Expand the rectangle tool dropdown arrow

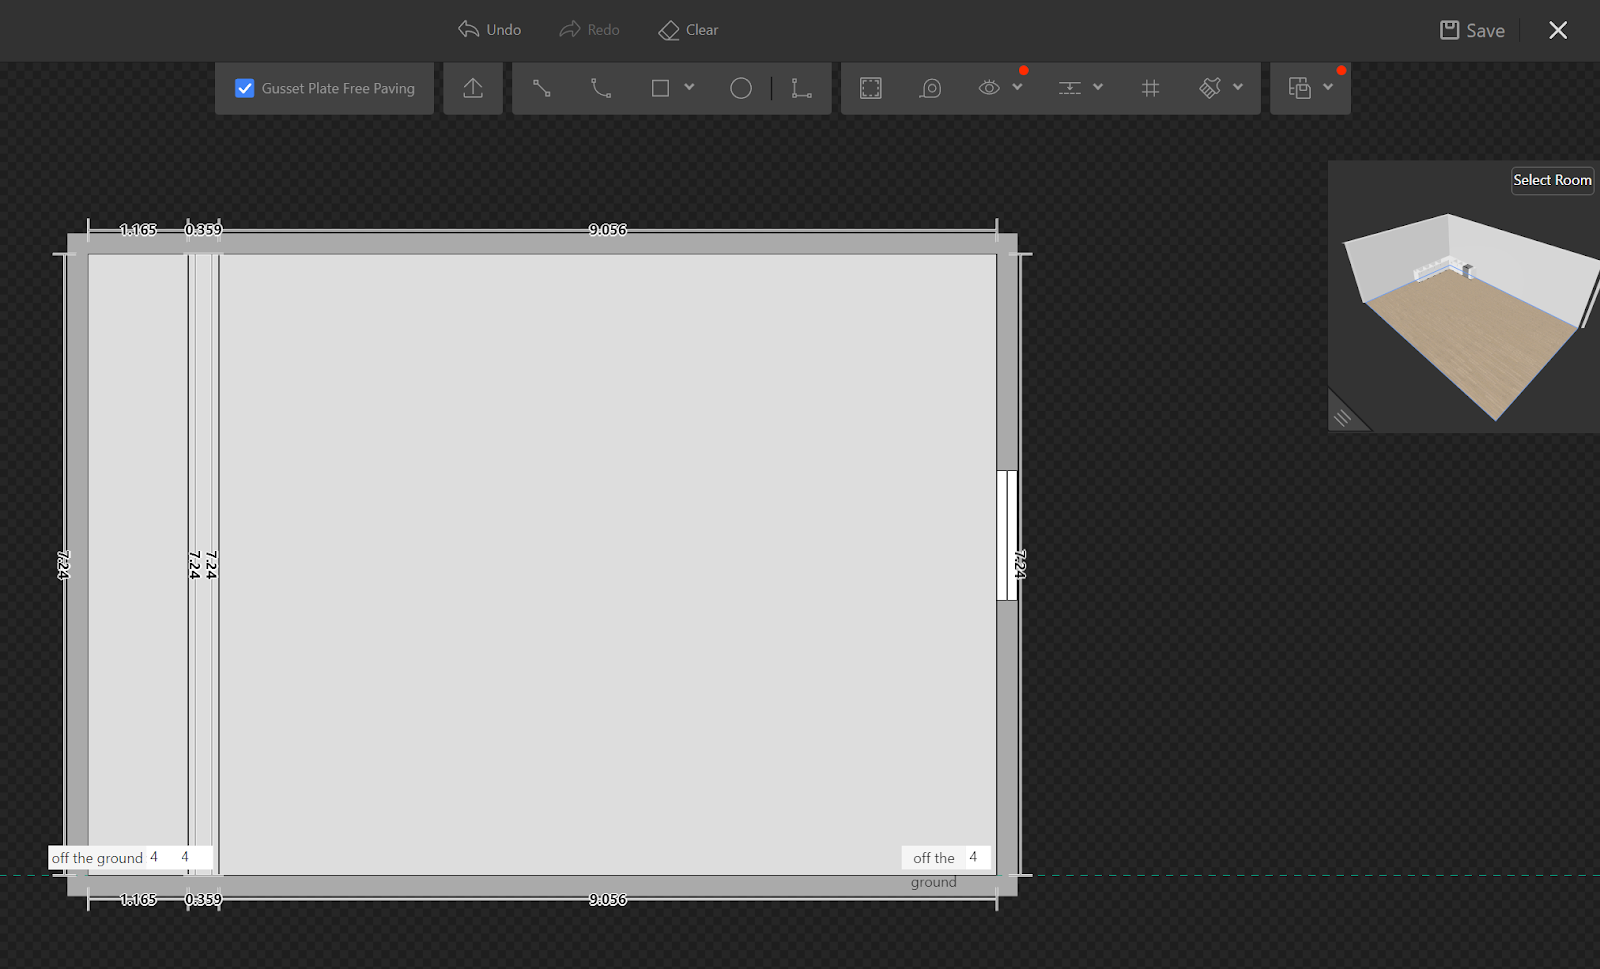689,87
